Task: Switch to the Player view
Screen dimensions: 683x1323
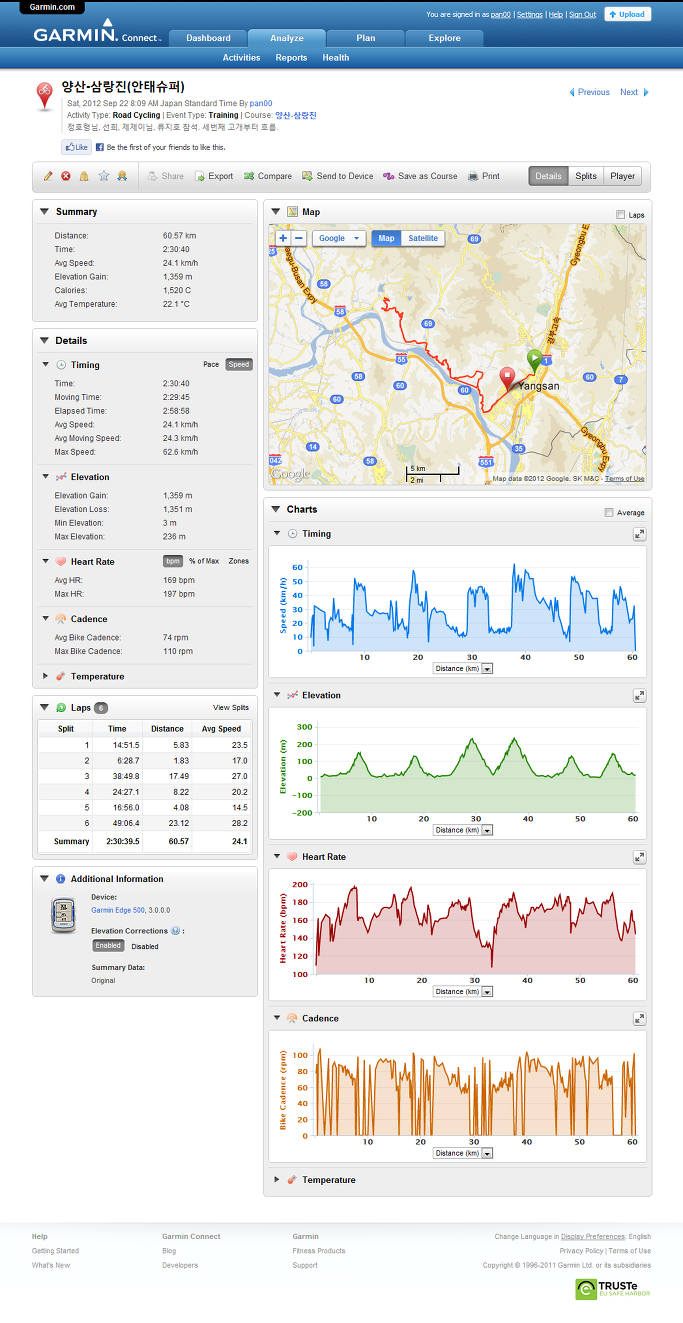Action: (623, 176)
